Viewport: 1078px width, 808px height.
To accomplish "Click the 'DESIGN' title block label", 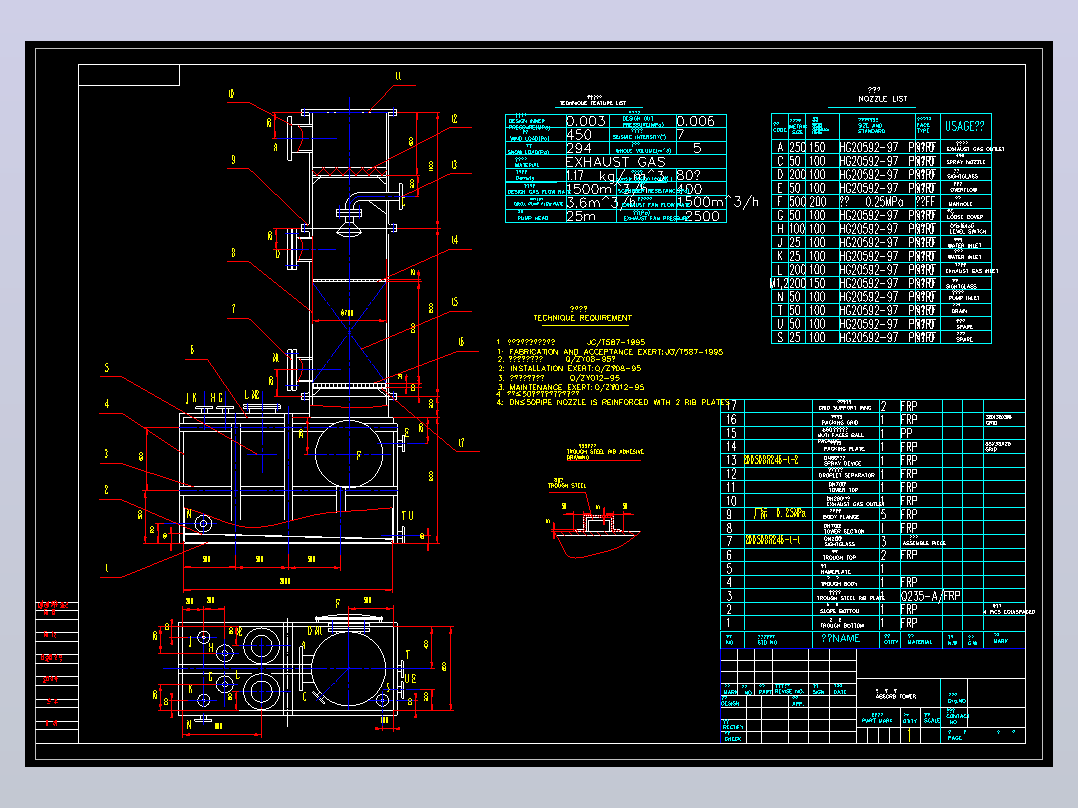I will tap(730, 703).
